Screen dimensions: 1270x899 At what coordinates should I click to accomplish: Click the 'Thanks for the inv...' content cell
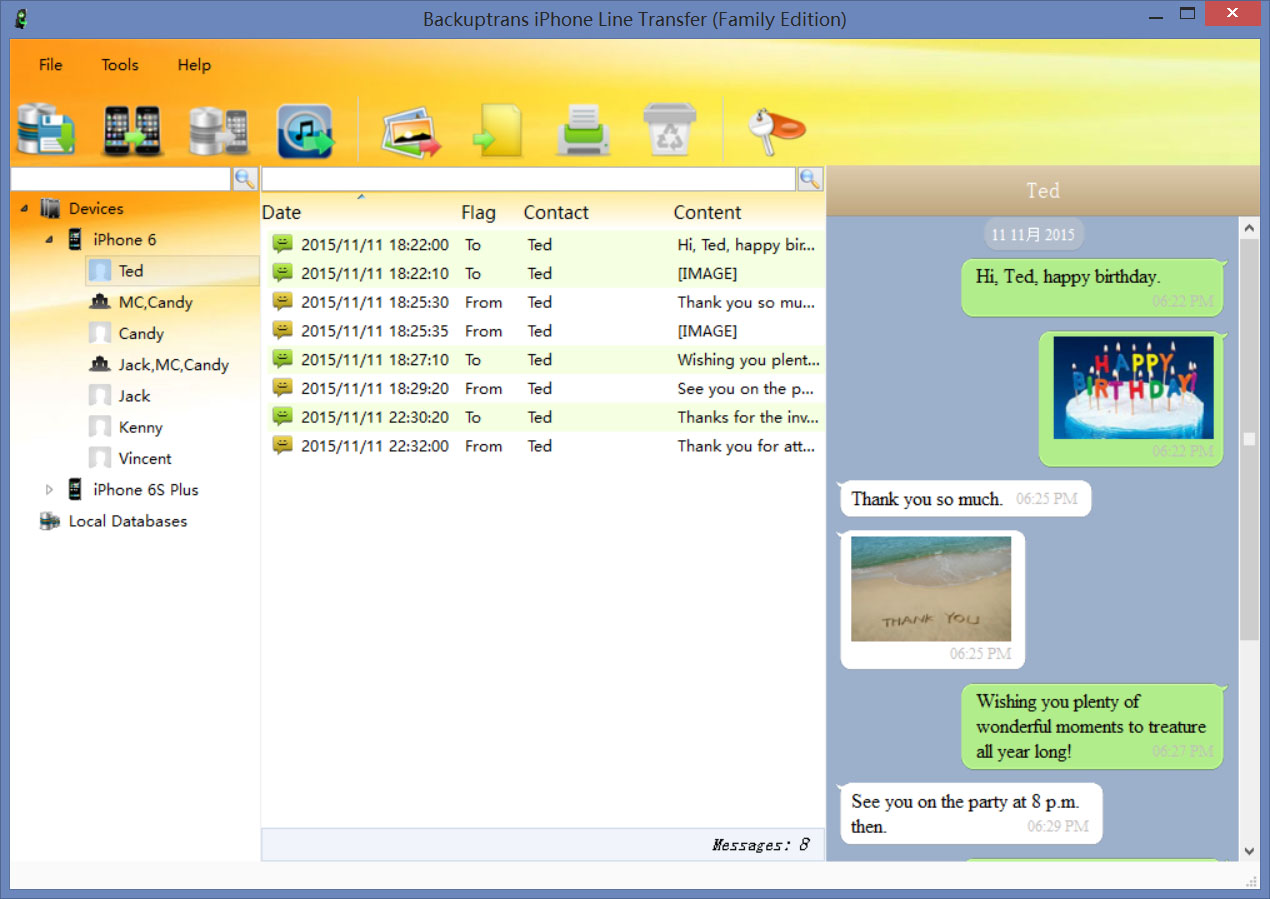748,417
